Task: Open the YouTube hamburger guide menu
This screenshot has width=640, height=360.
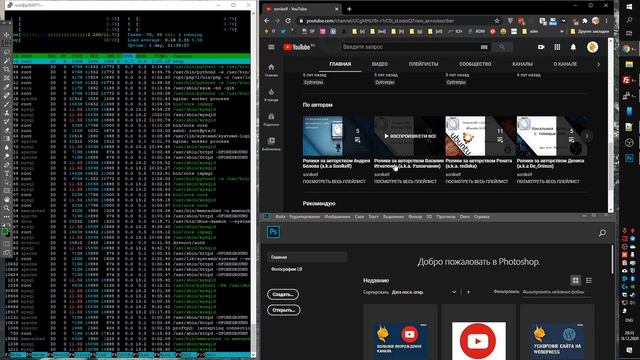Action: 271,47
